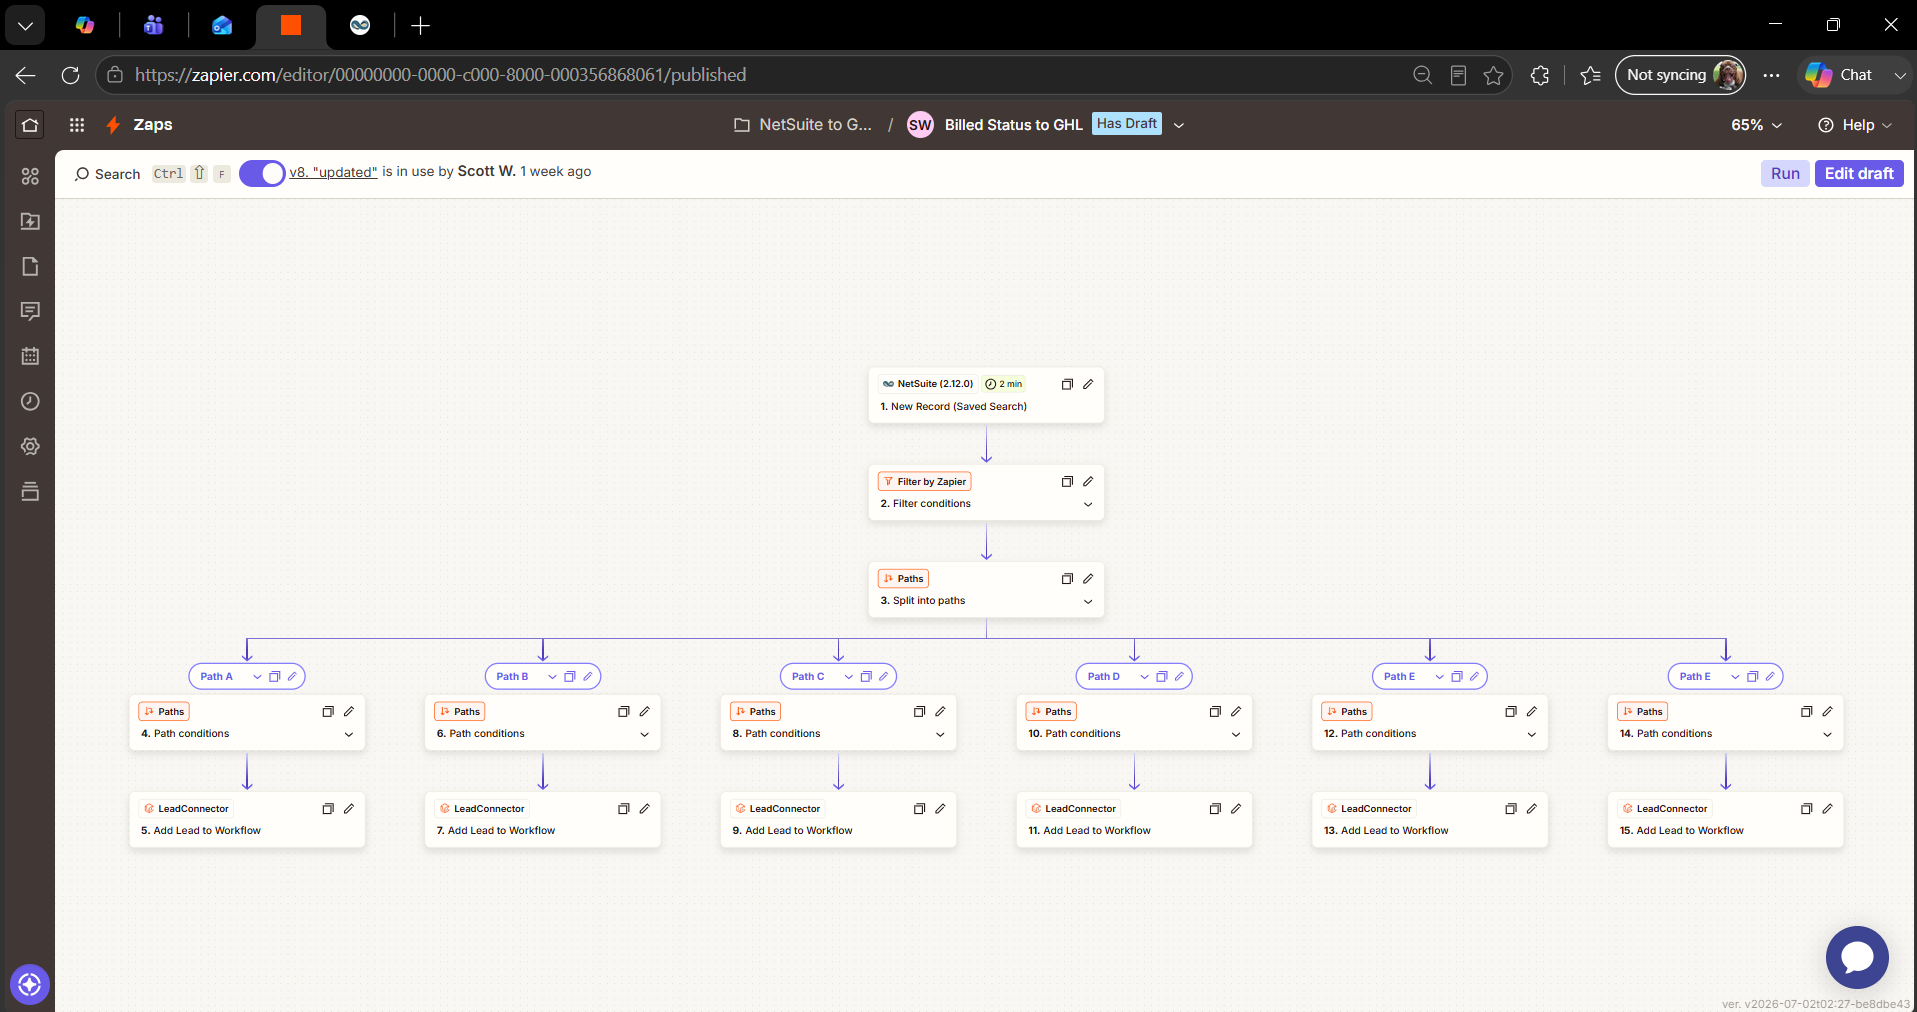The width and height of the screenshot is (1917, 1012).
Task: Click the copy icon on step 10 Path conditions
Action: [x=1215, y=711]
